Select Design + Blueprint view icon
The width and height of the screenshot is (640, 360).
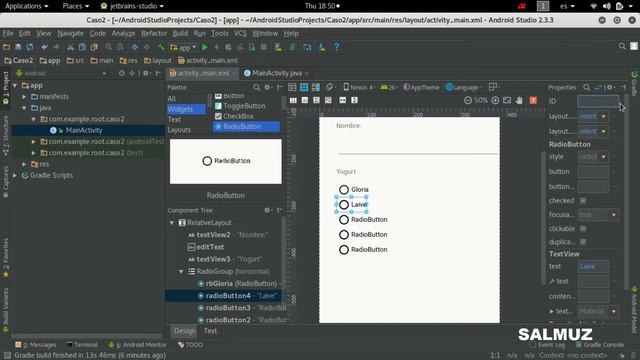pos(316,87)
